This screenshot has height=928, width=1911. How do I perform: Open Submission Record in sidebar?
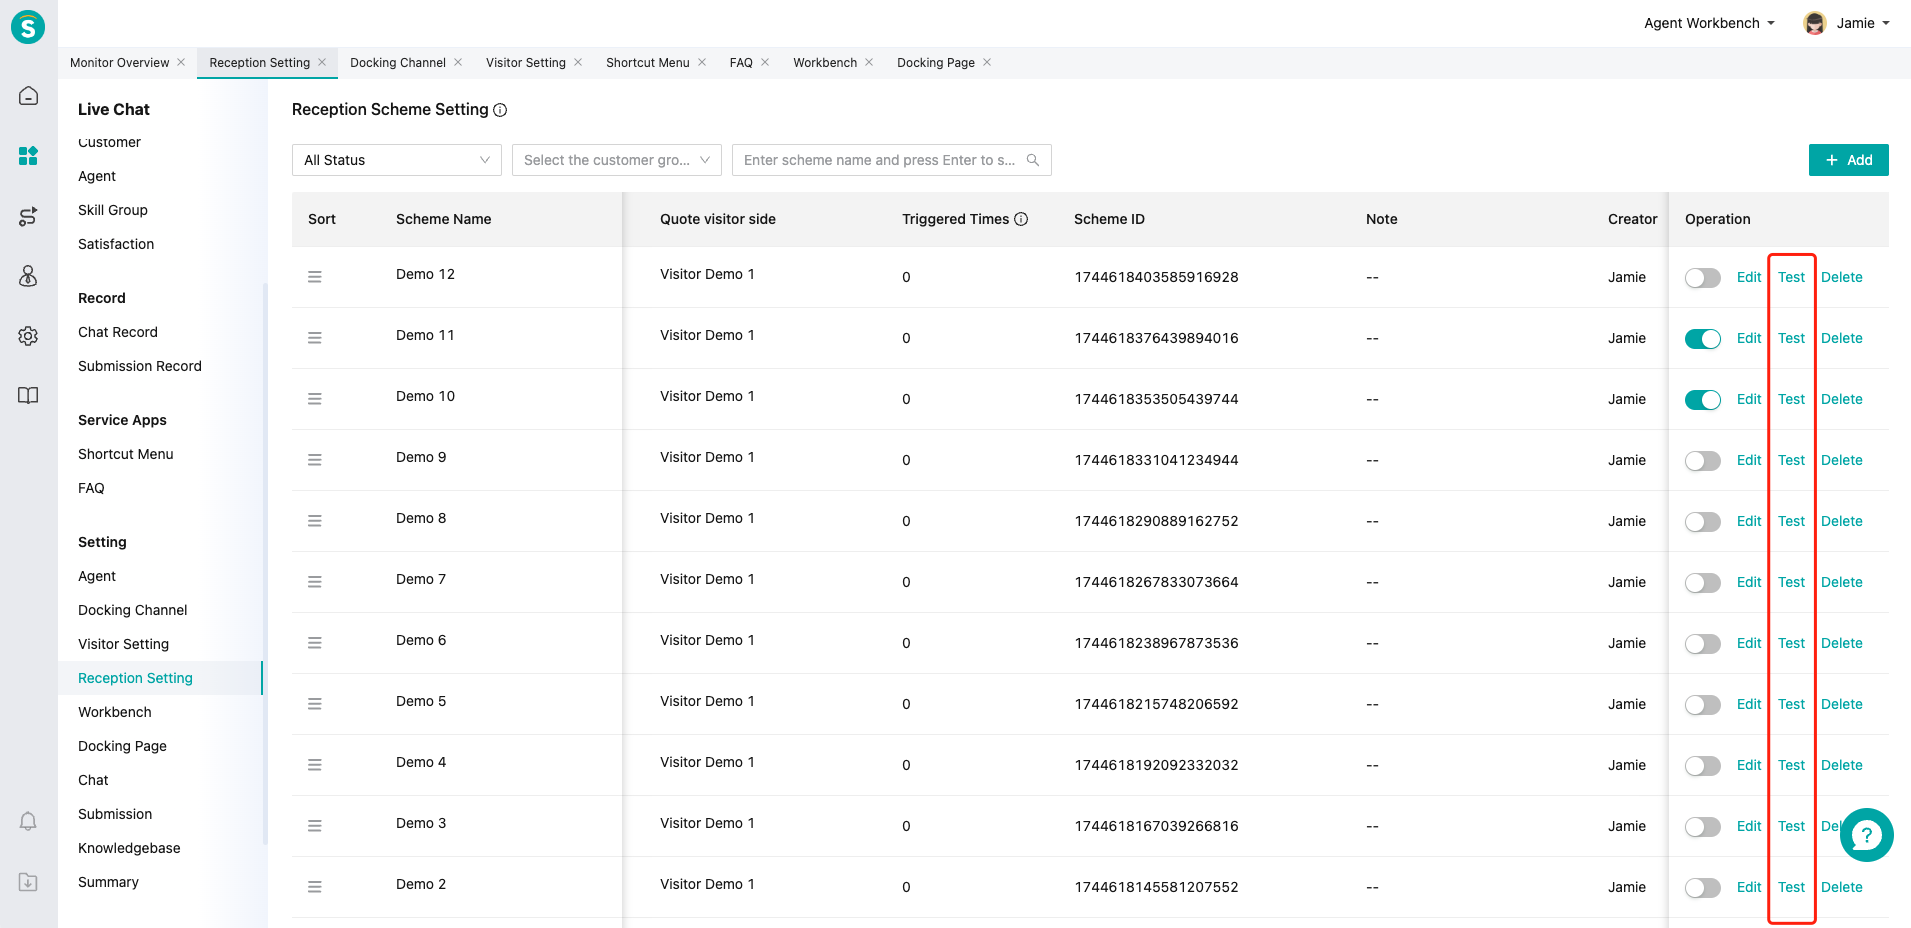coord(140,366)
